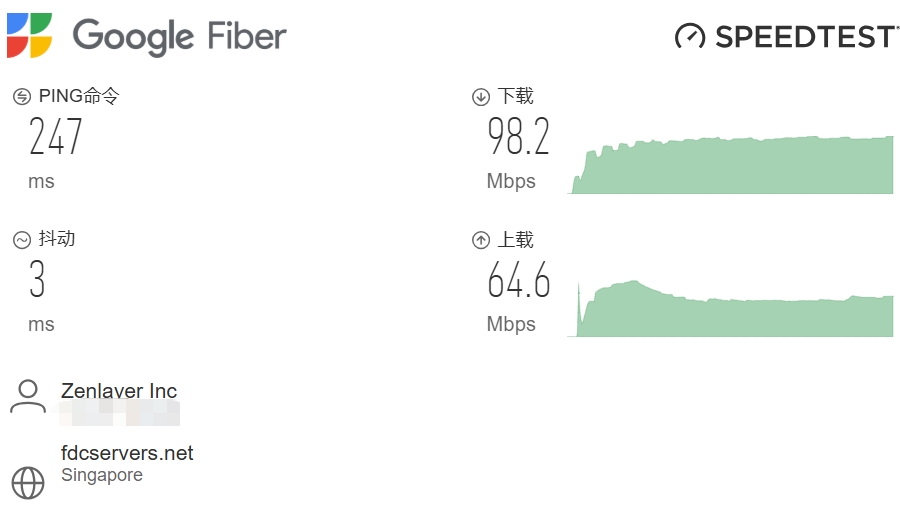Viewport: 900px width, 512px height.
Task: Click the Google Fiber text logo
Action: pos(180,37)
